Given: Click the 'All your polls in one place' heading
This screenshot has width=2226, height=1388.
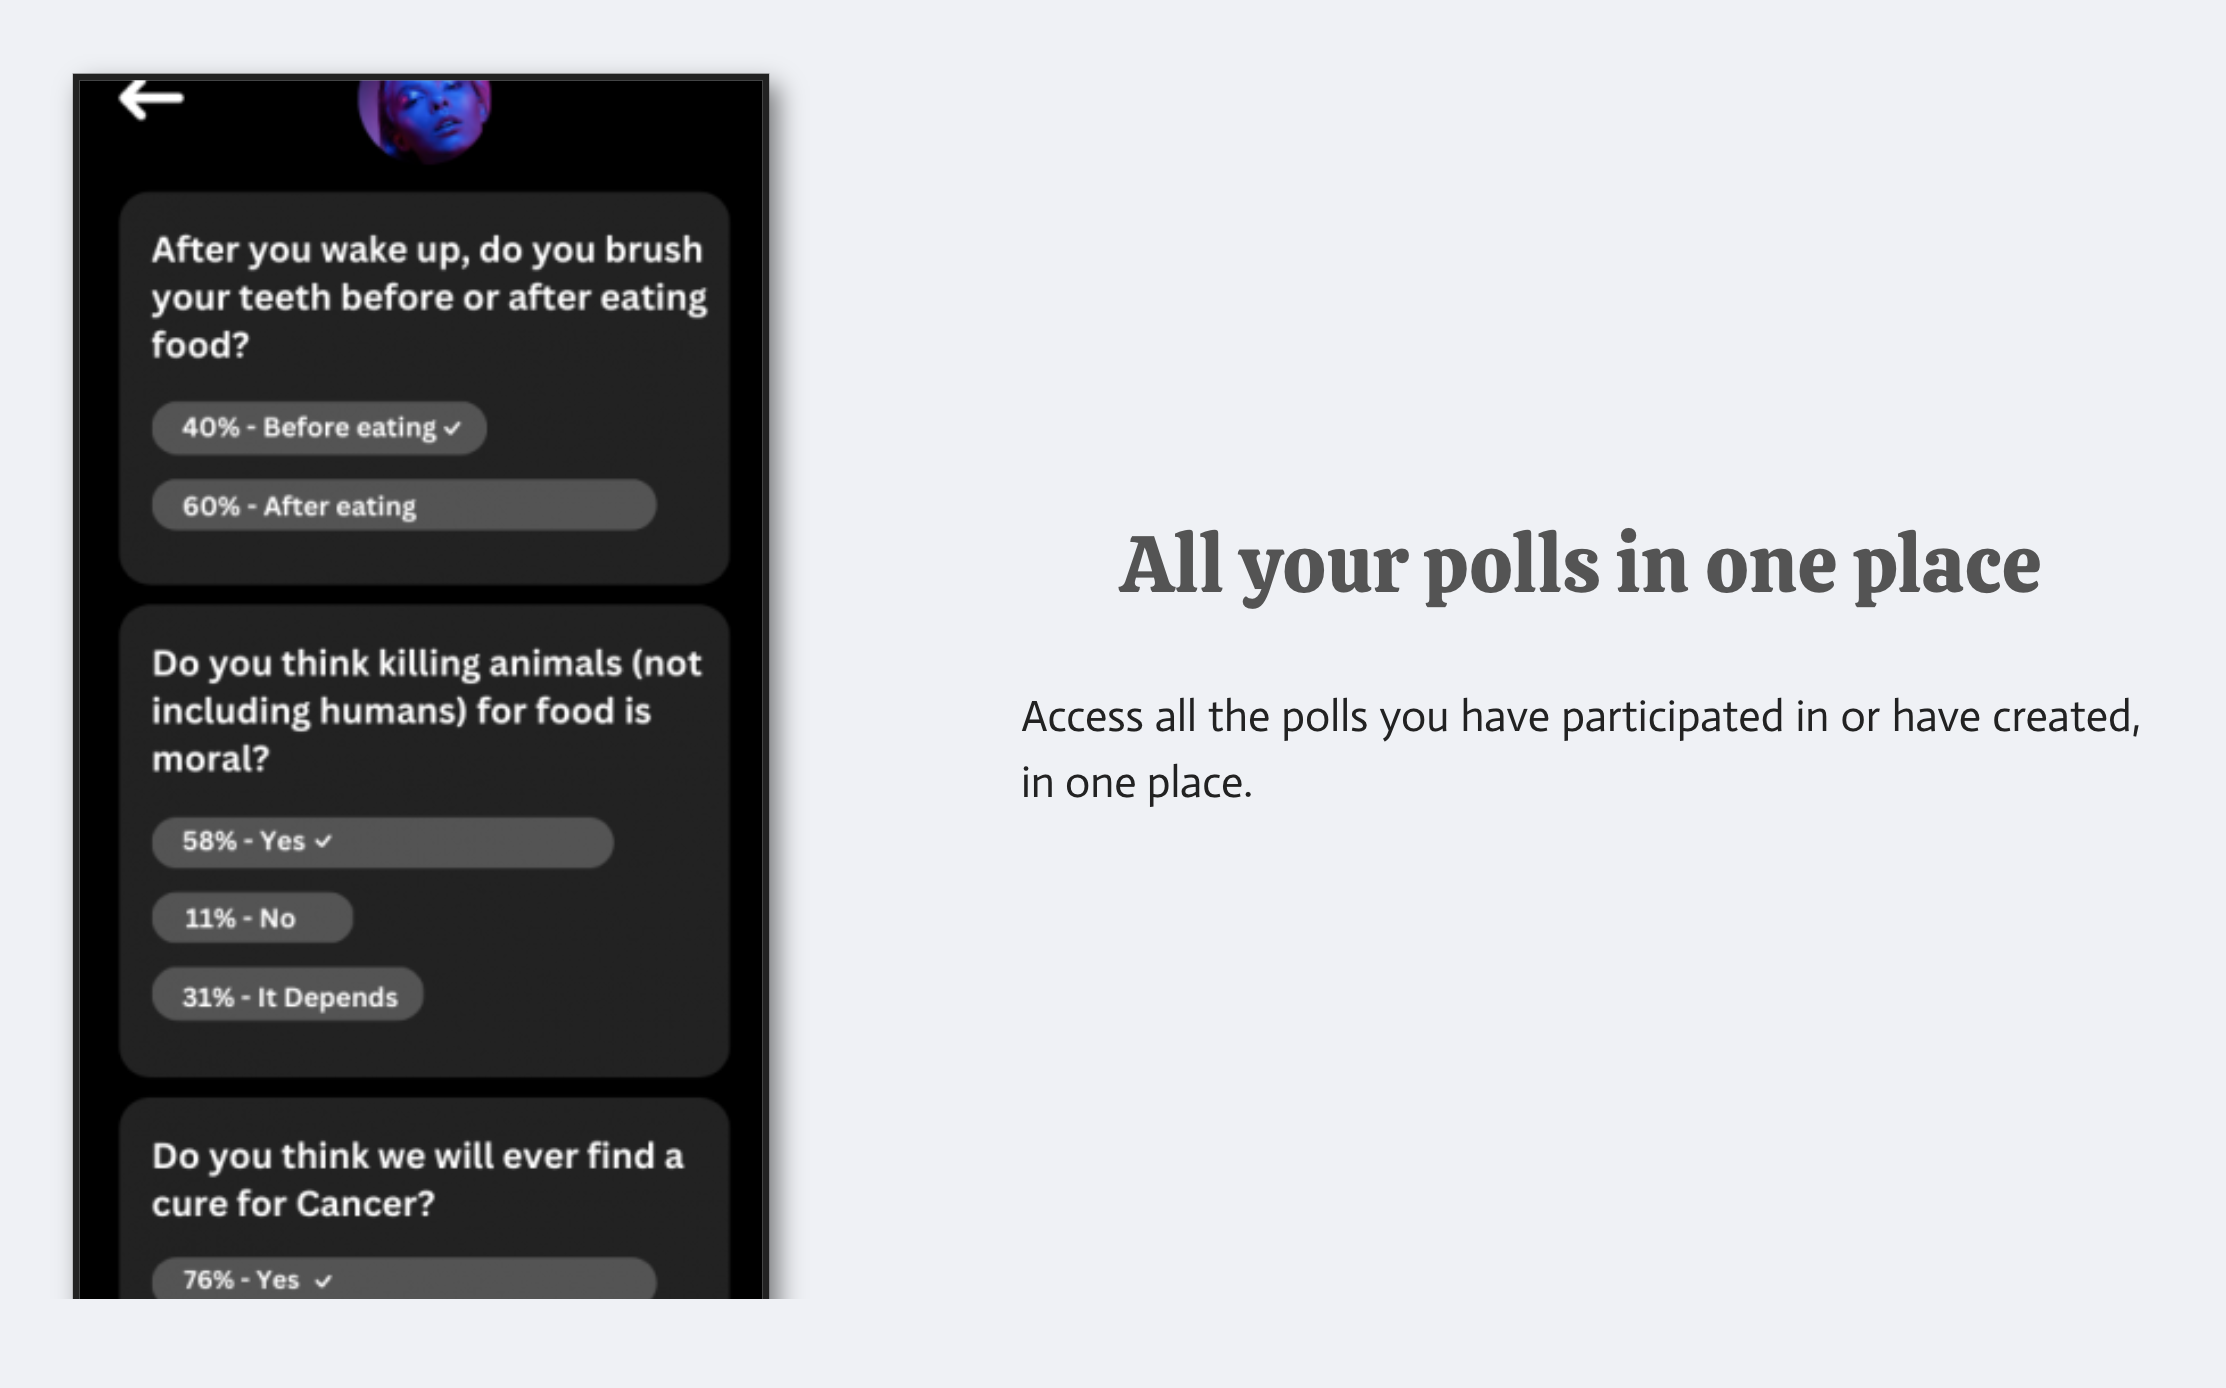Looking at the screenshot, I should click(1579, 565).
